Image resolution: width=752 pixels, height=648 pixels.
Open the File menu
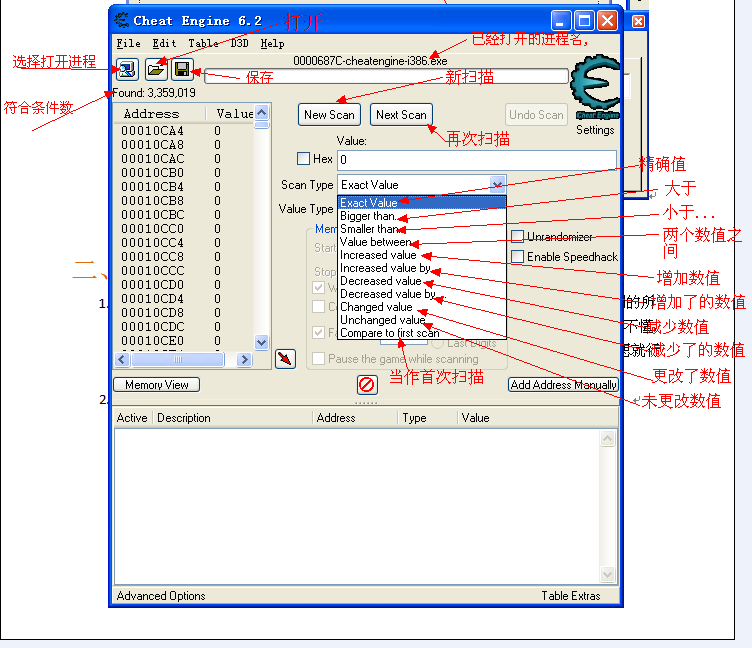pos(129,44)
